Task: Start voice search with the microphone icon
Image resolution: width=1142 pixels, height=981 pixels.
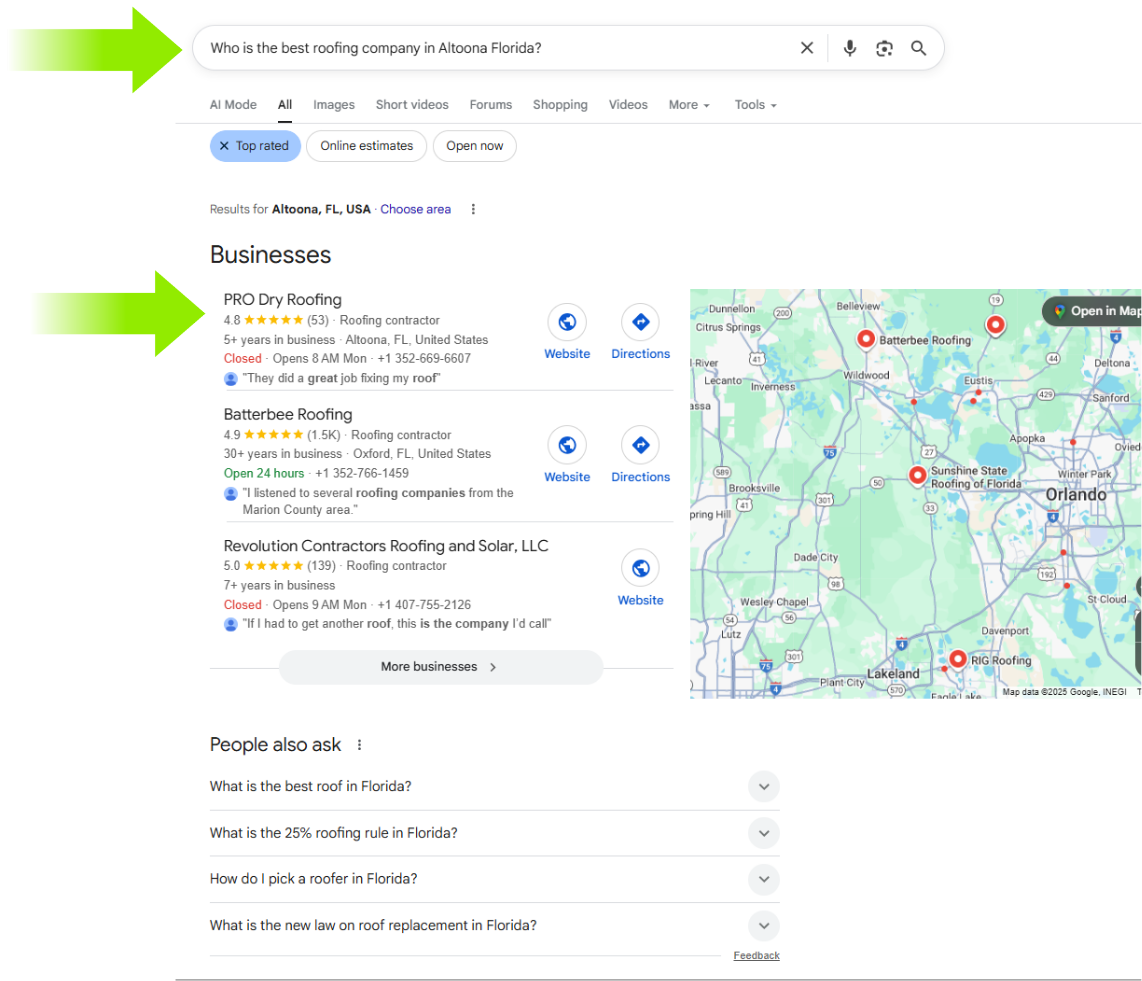Action: point(849,48)
